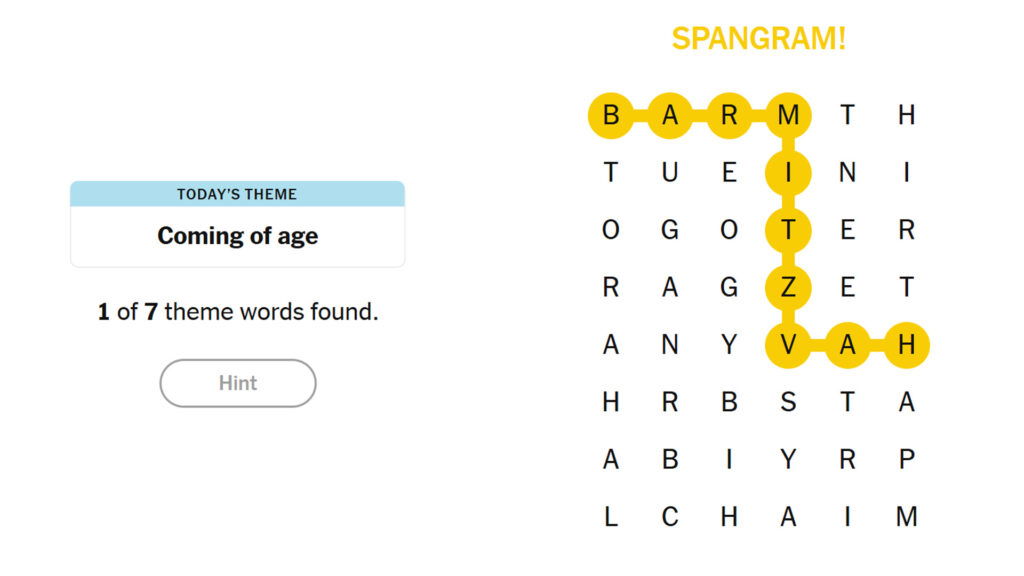Select the highlighted Z tile in the spangram
This screenshot has width=1024, height=576.
point(788,287)
